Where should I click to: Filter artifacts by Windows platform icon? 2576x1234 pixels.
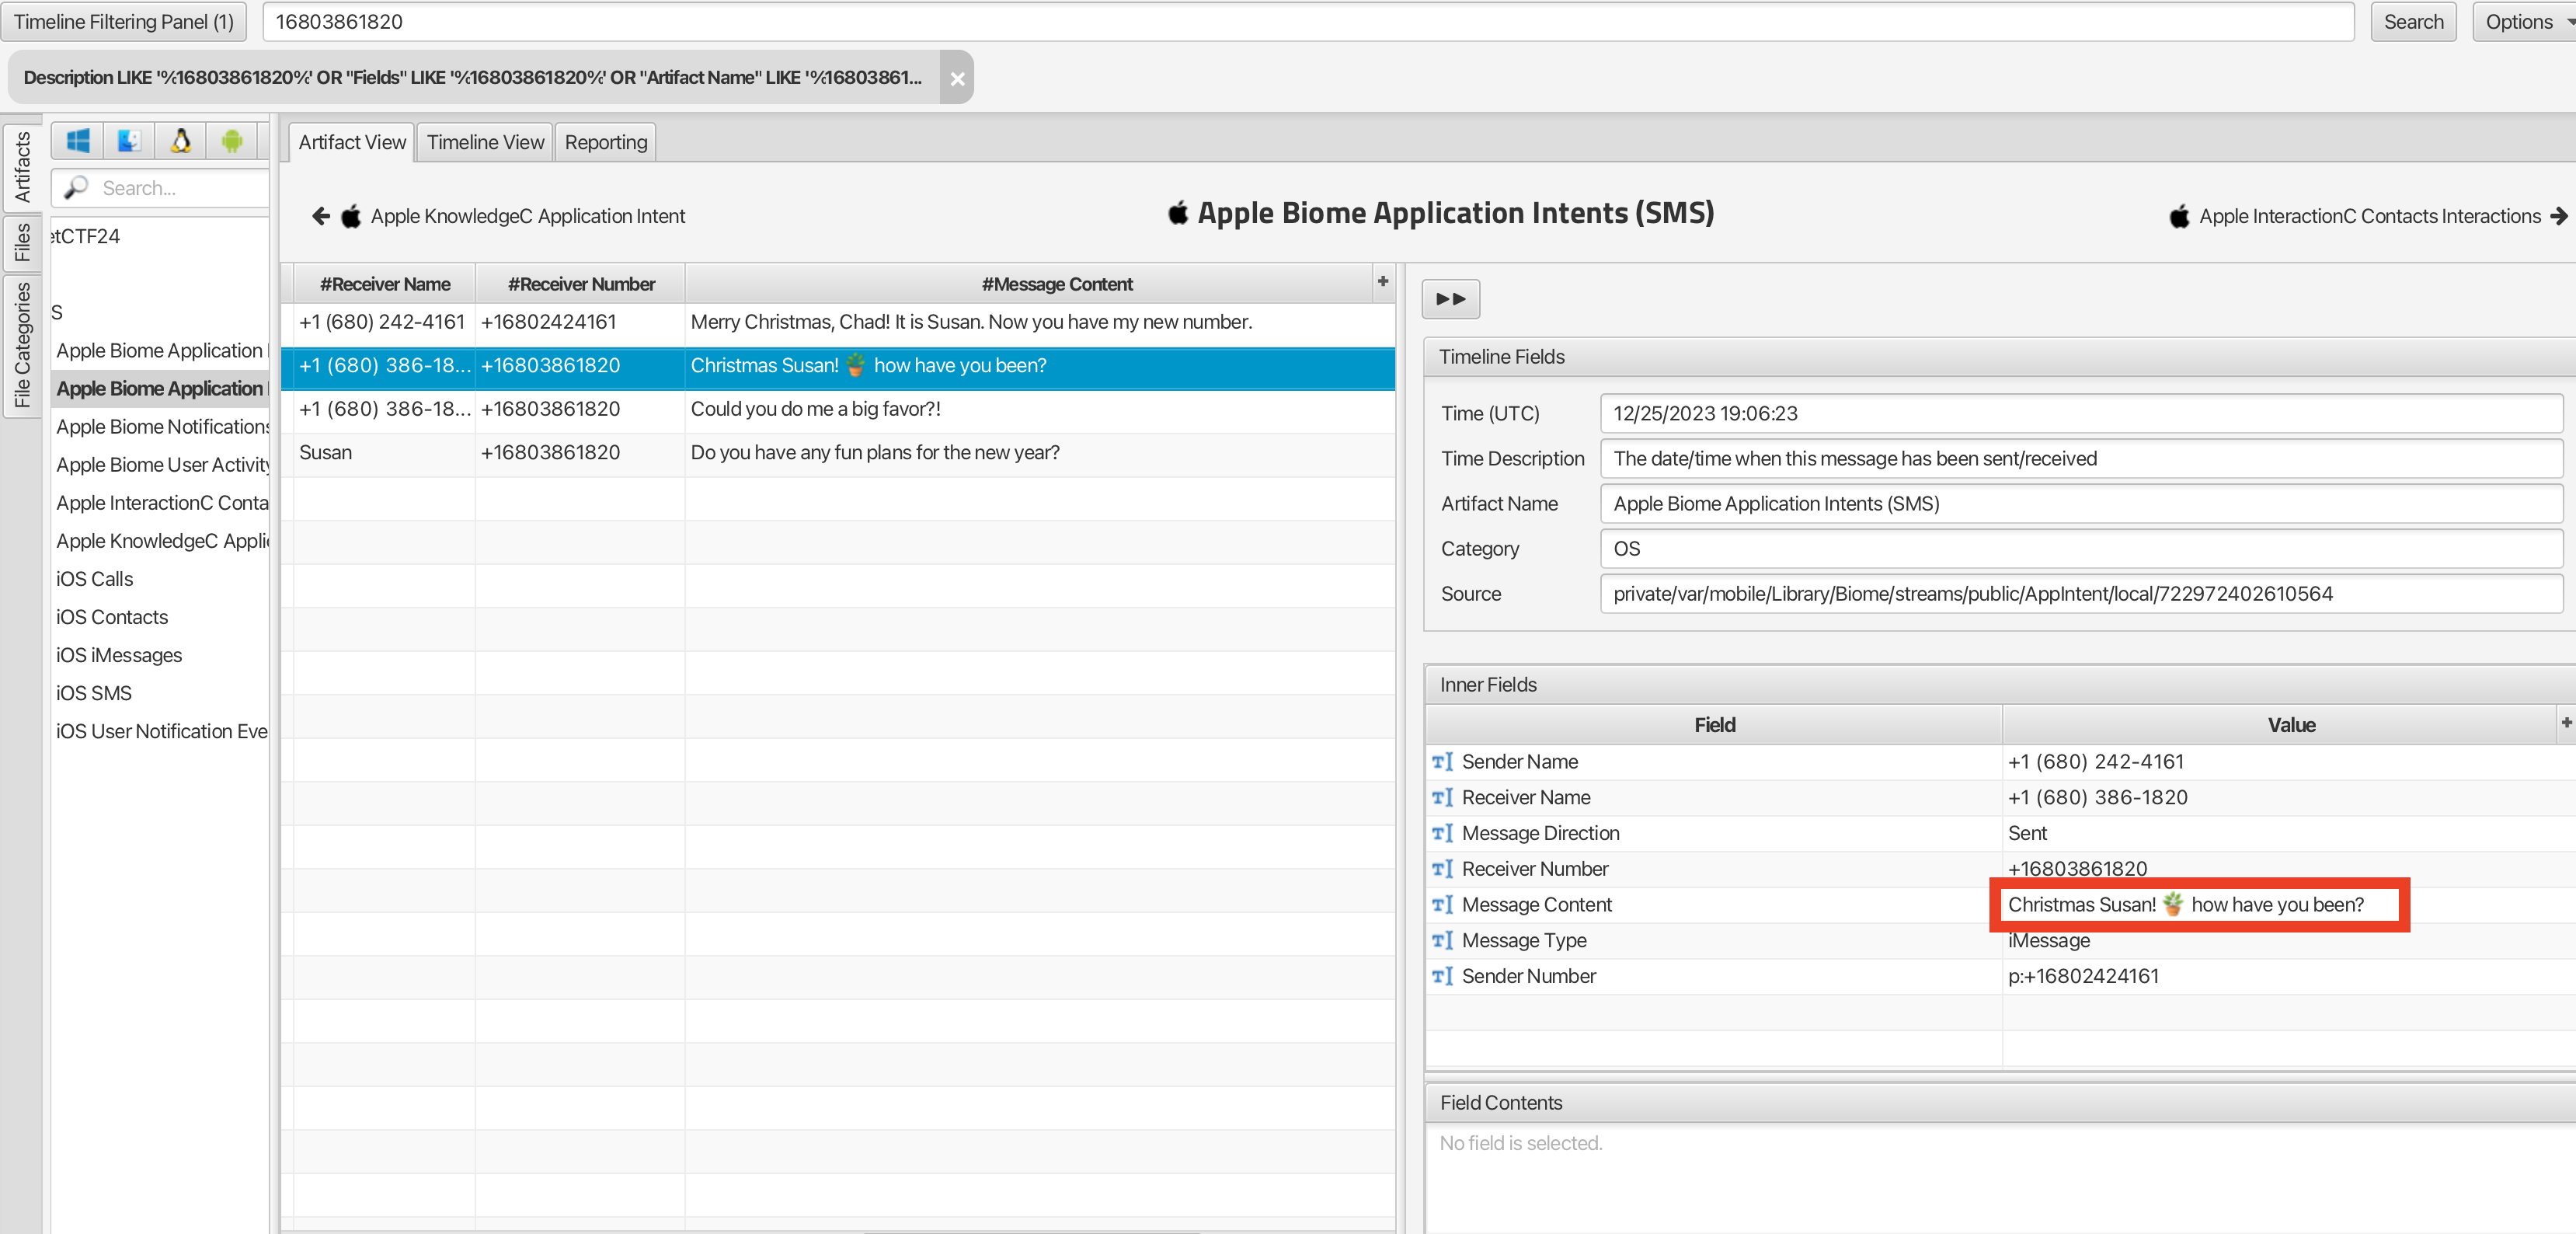click(x=77, y=141)
